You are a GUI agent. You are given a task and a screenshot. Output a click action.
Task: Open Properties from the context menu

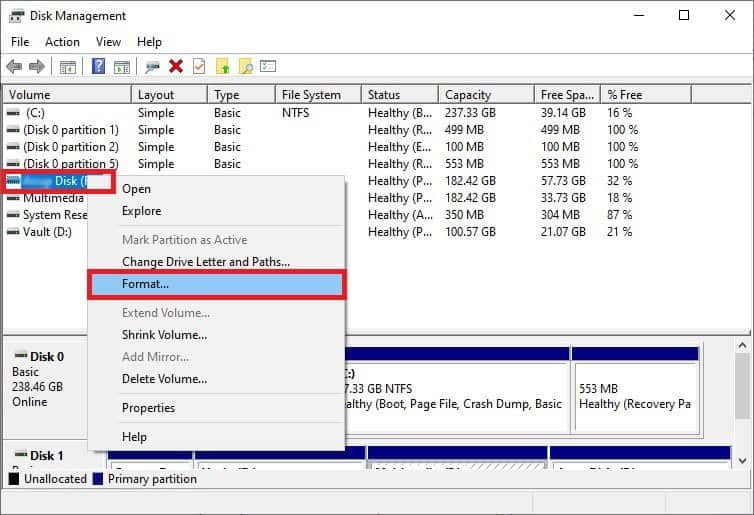(x=216, y=408)
